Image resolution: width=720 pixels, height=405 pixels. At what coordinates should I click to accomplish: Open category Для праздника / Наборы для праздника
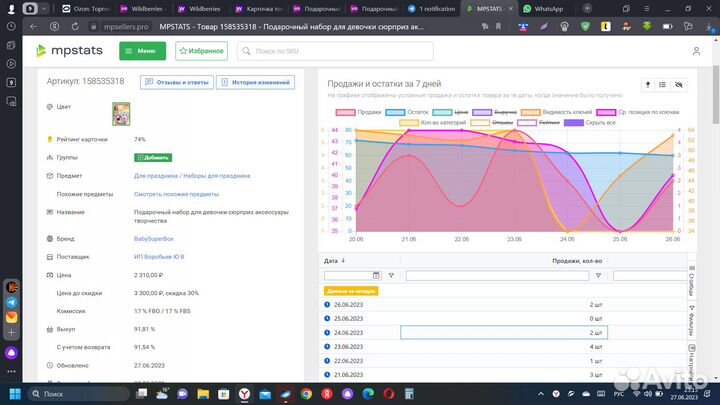(192, 176)
